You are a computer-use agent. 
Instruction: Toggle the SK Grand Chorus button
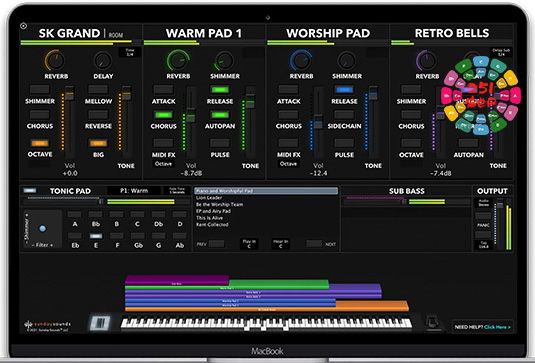[40, 114]
